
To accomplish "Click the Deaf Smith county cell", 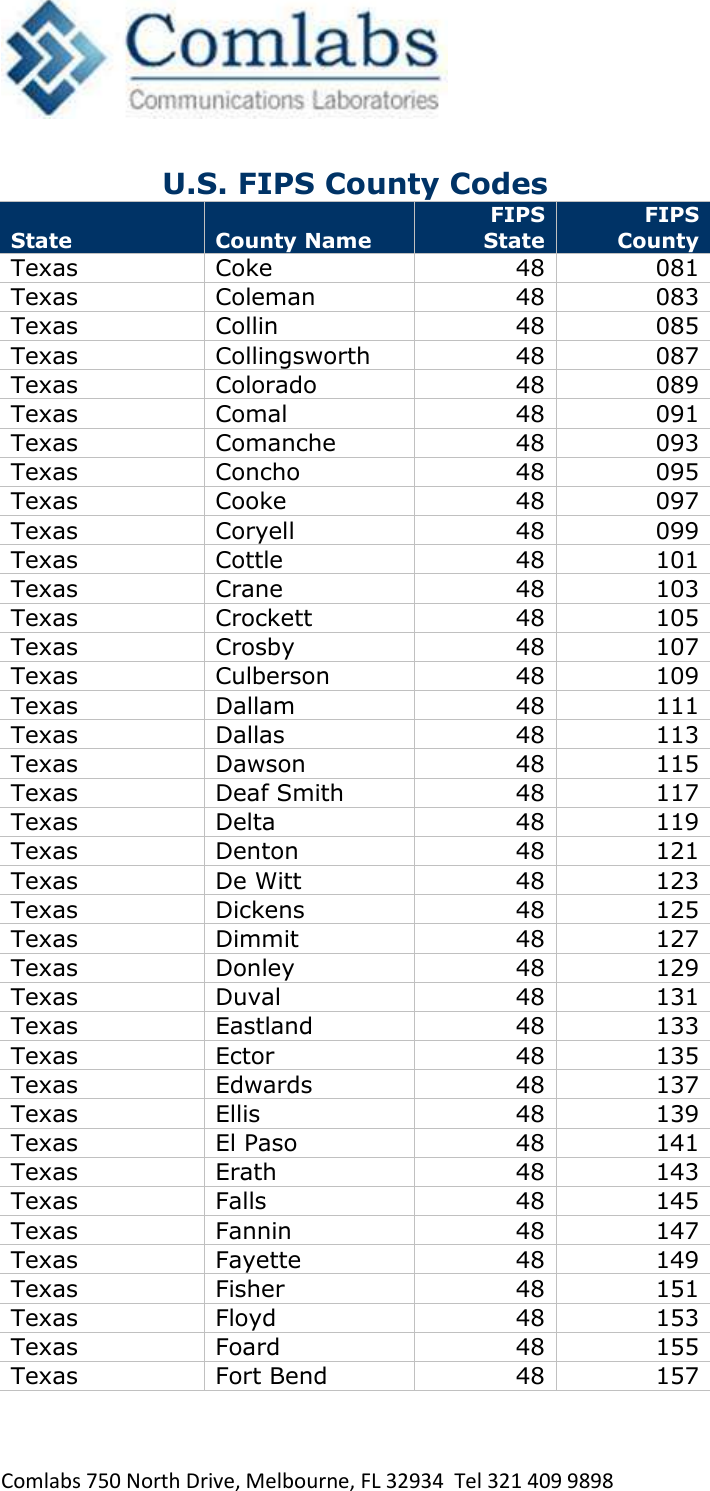I will [279, 793].
